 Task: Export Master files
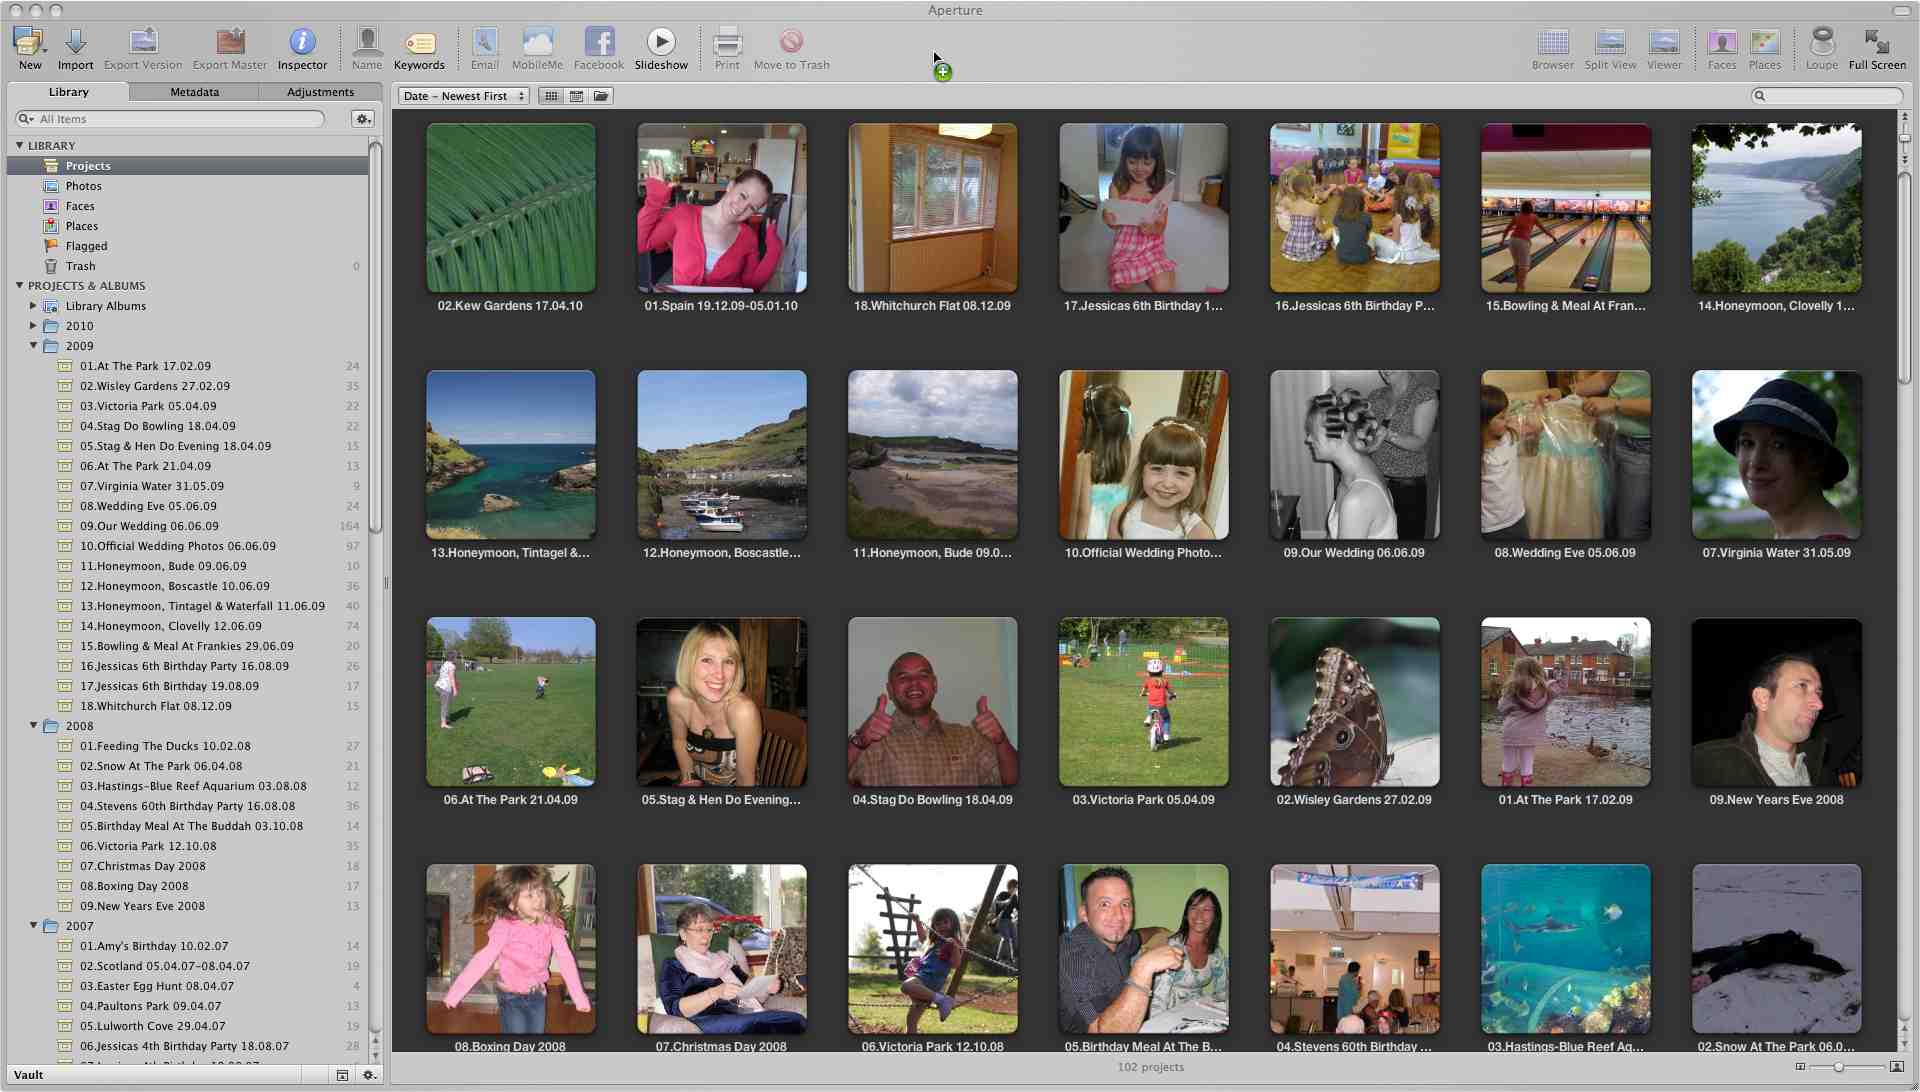coord(229,47)
